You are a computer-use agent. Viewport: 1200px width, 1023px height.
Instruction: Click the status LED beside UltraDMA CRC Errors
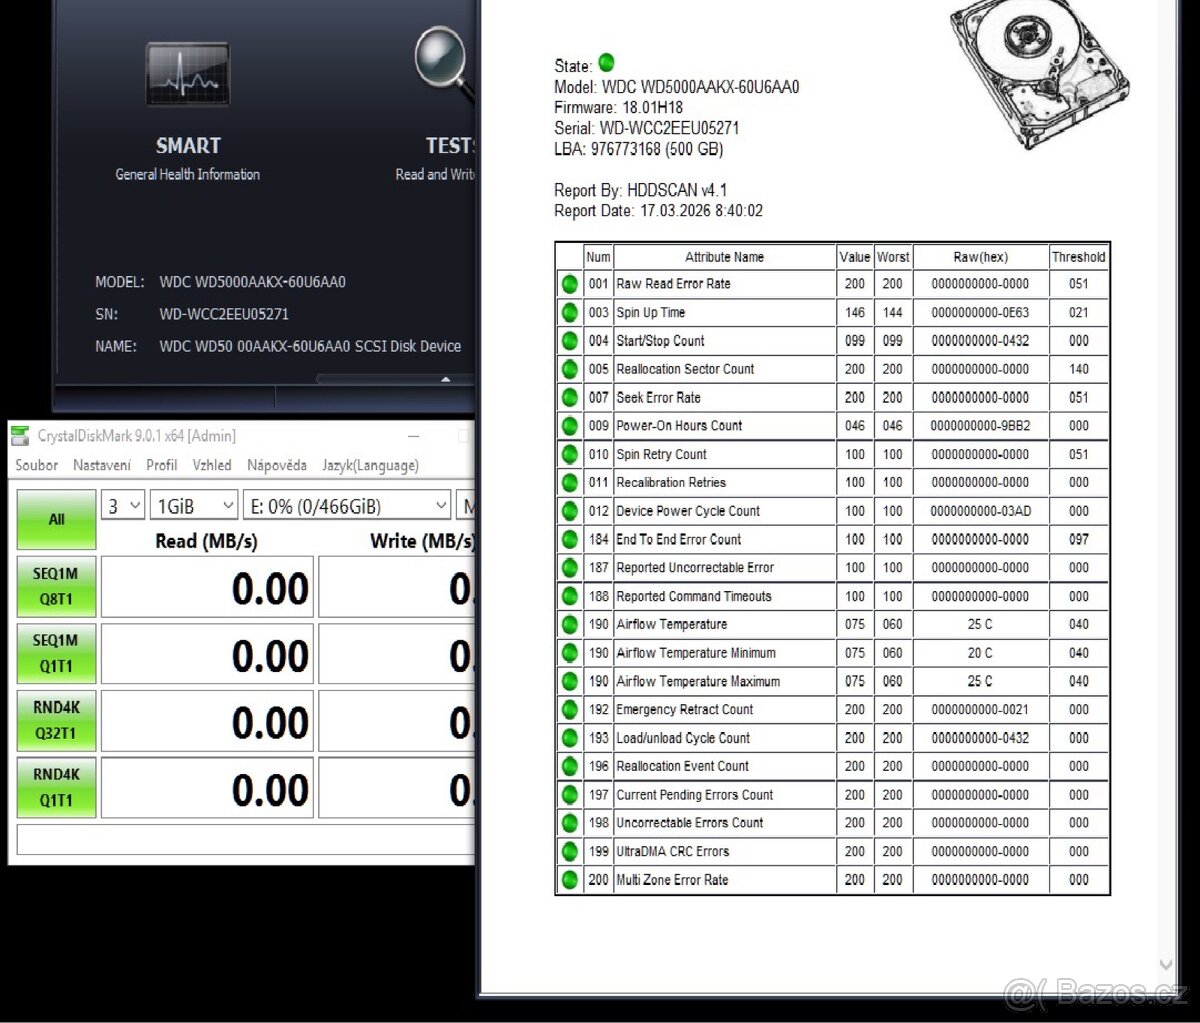pyautogui.click(x=569, y=851)
